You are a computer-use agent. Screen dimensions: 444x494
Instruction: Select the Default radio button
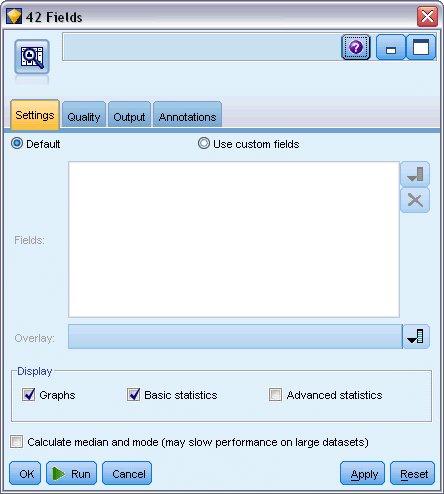17,144
